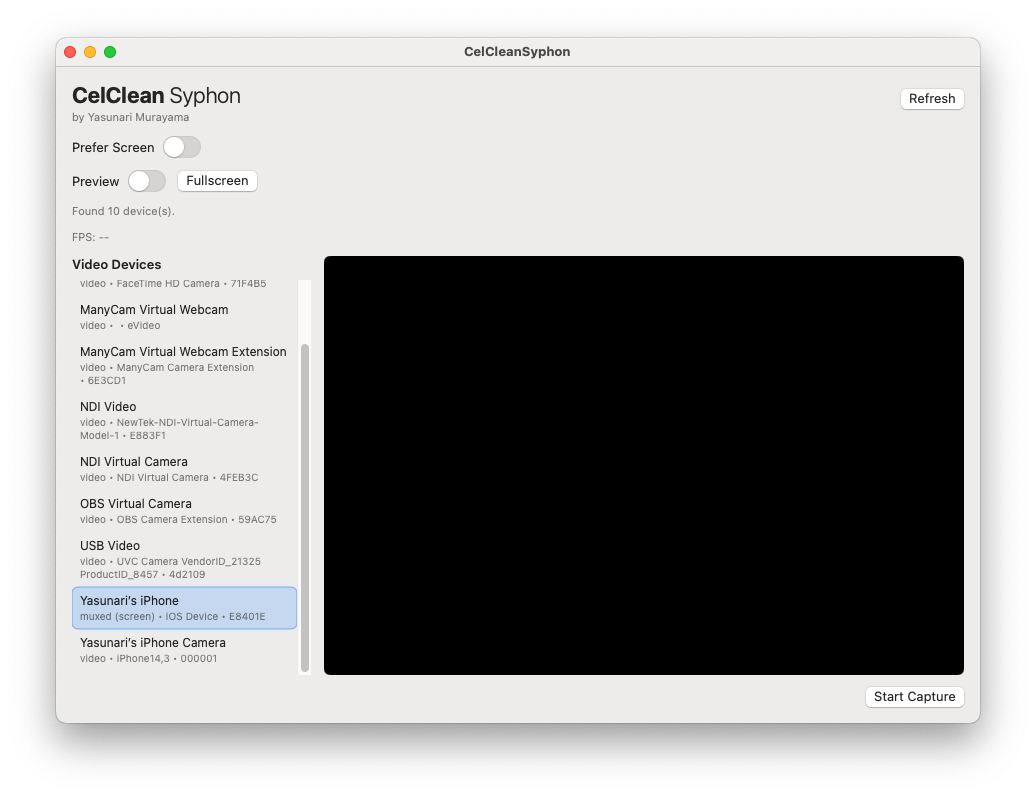Click the black video preview area
The width and height of the screenshot is (1036, 797).
[643, 464]
